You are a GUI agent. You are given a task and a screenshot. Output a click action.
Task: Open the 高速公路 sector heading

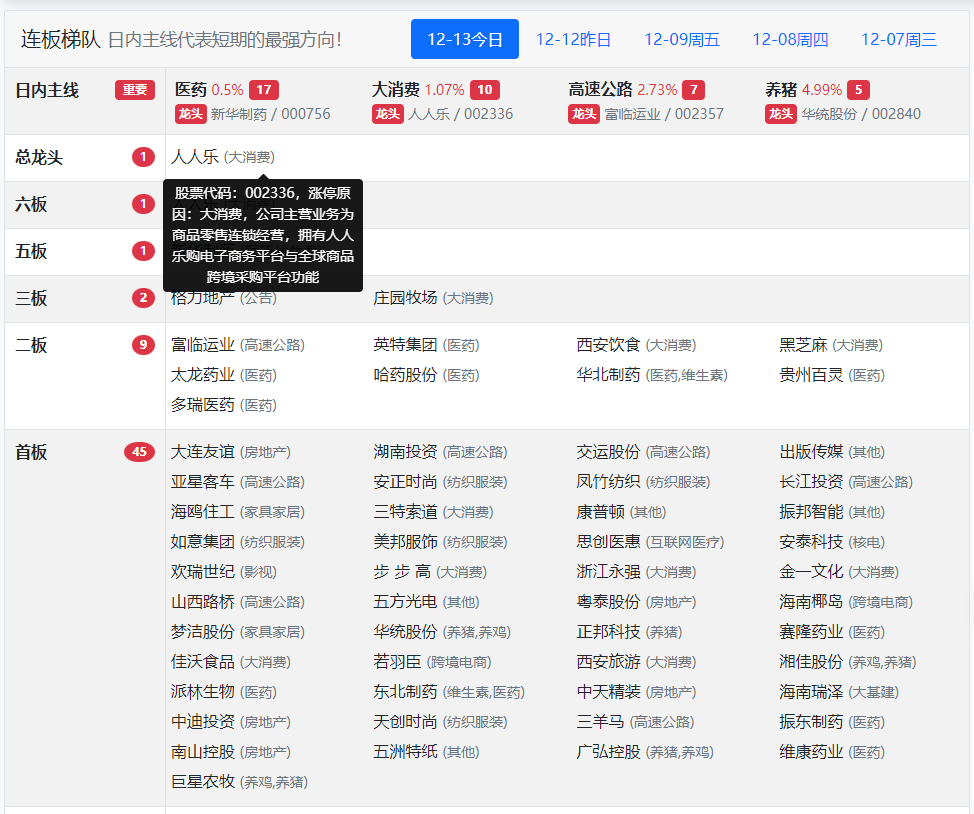pos(600,89)
